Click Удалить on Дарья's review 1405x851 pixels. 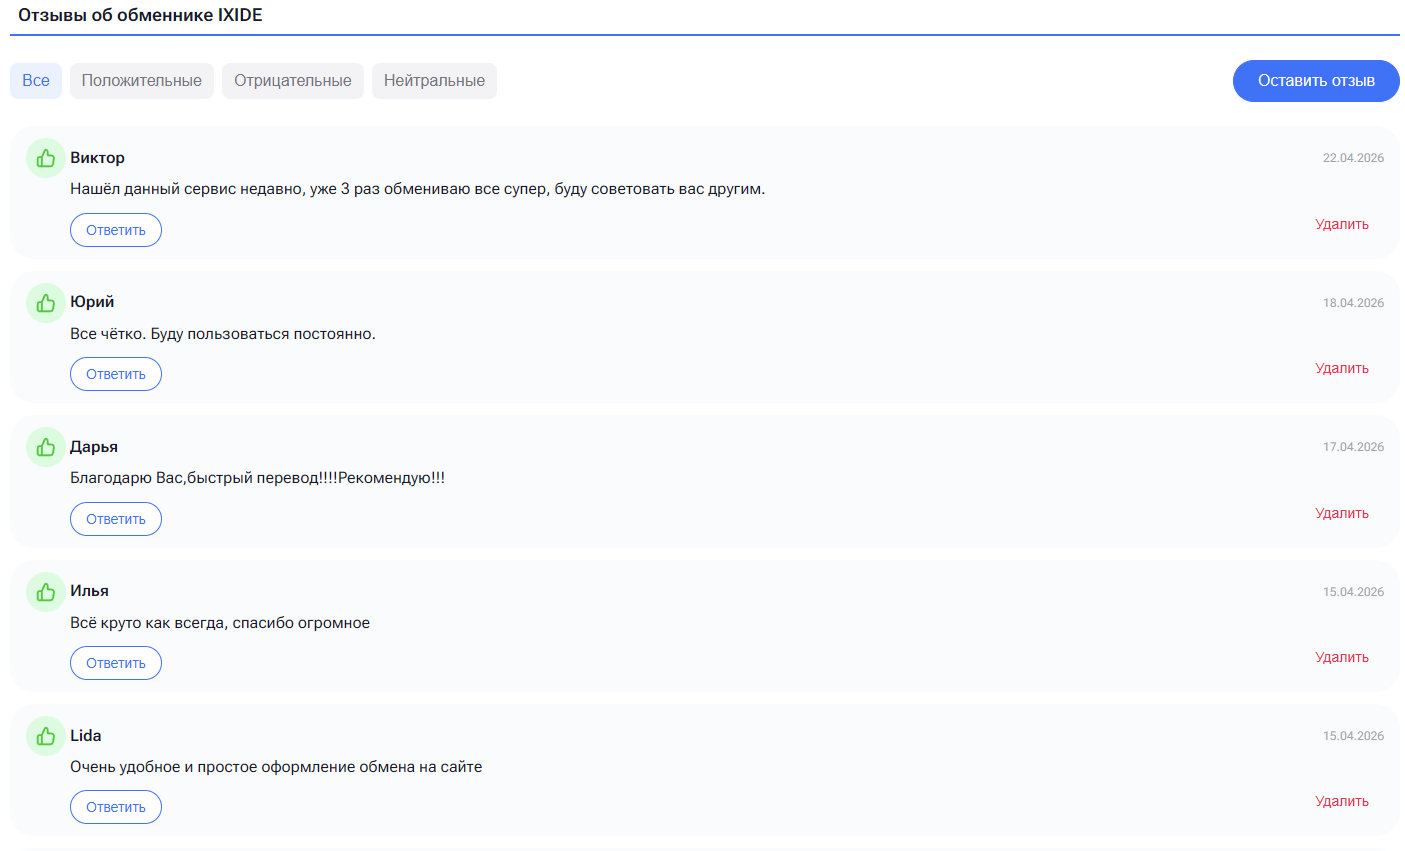coord(1341,512)
